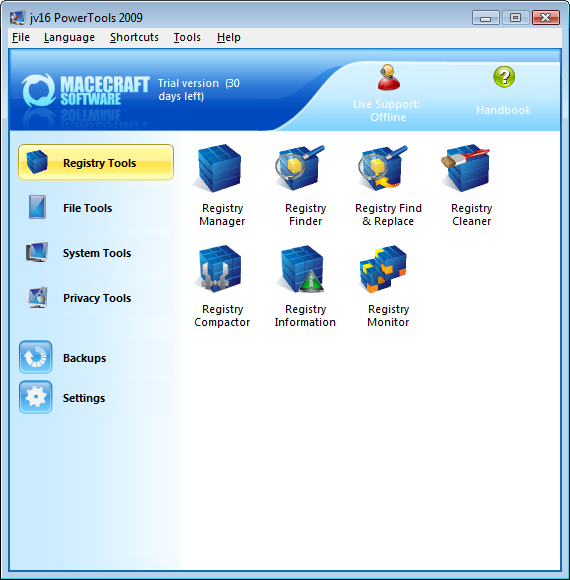Viewport: 570px width, 580px height.
Task: Open the Handbook question mark icon
Action: tap(504, 77)
